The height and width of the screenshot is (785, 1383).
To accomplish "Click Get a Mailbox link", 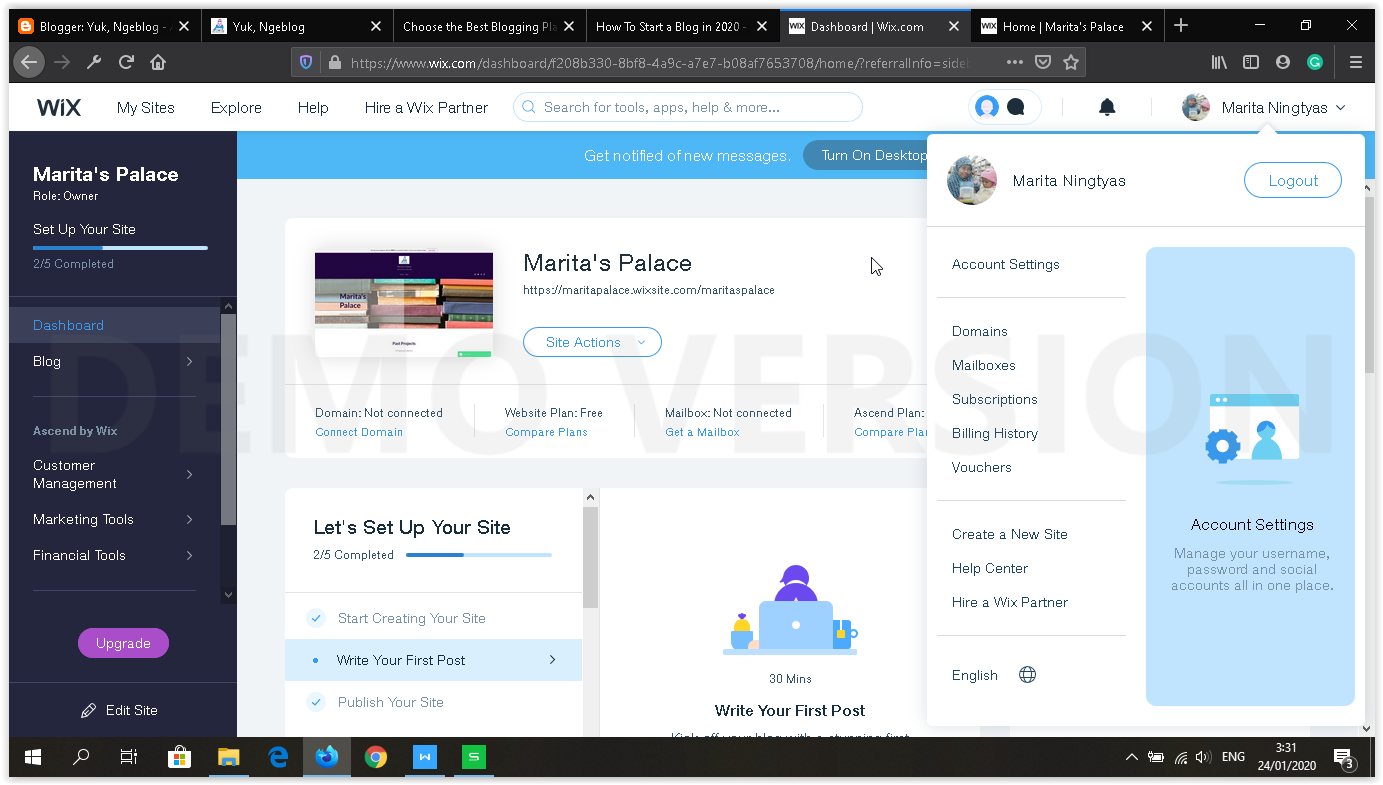I will [x=702, y=432].
